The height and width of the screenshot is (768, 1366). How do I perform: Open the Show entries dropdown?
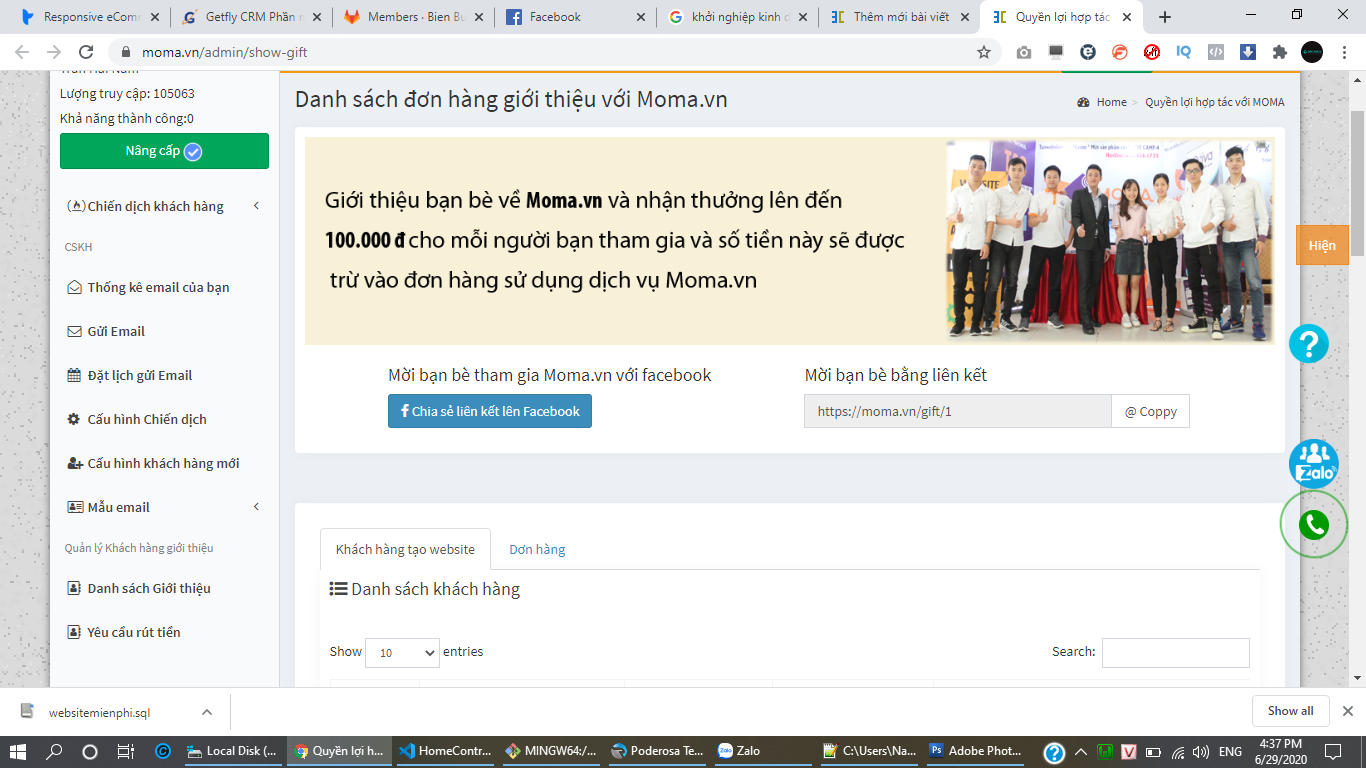click(402, 652)
